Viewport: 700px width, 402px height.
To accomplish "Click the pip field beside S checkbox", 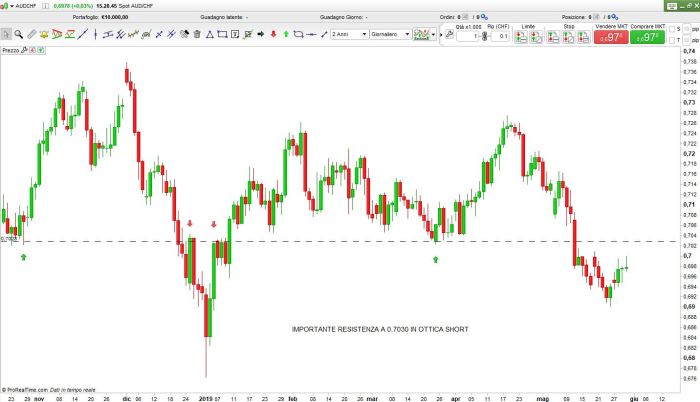I will click(686, 29).
